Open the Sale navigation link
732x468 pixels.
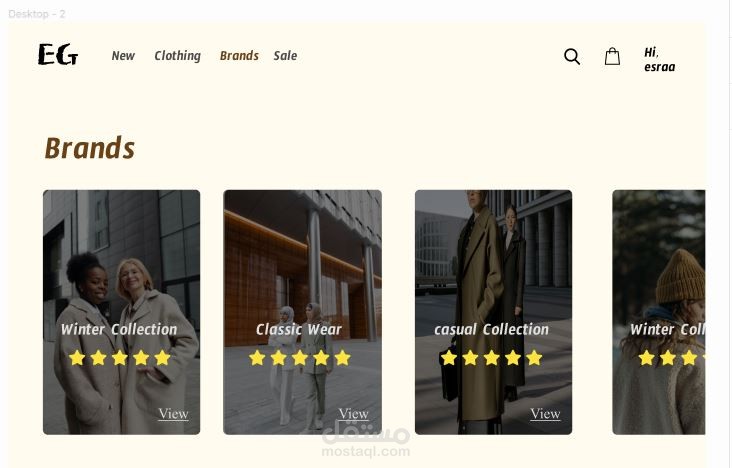285,56
